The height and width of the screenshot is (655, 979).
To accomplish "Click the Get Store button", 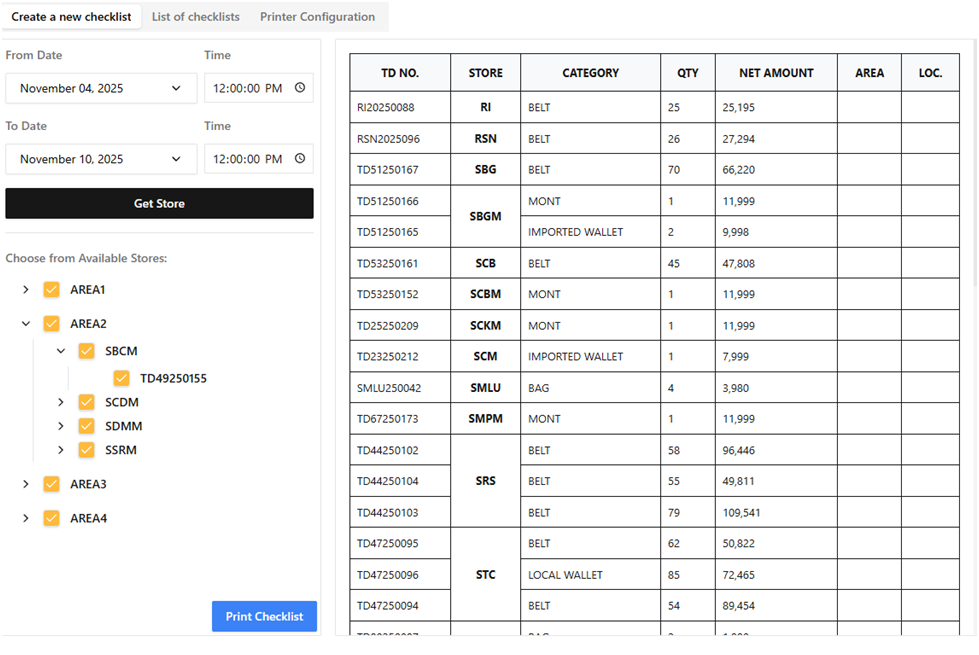I will pos(159,203).
